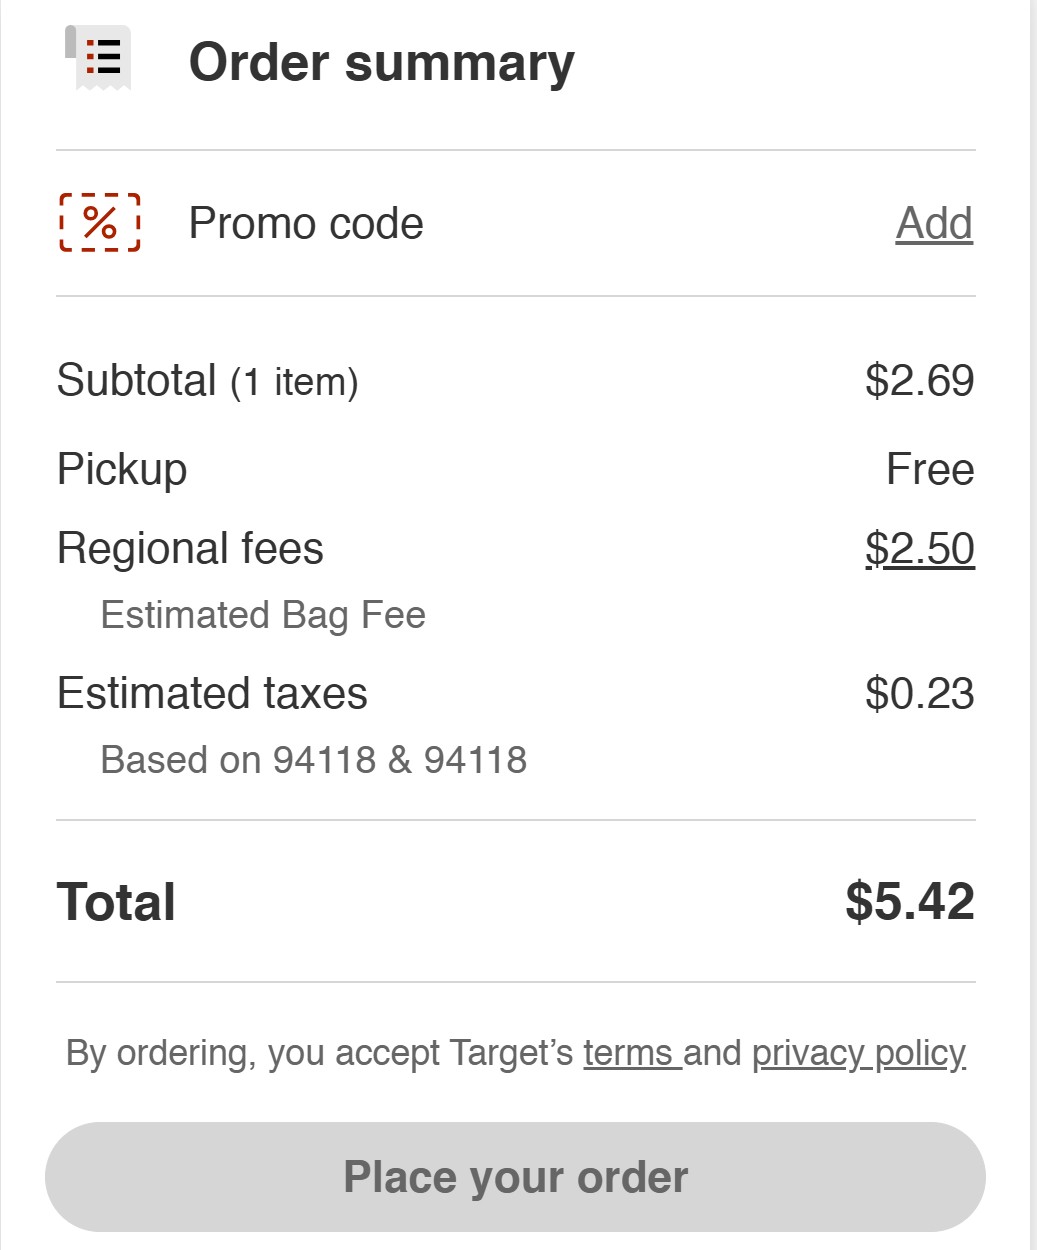Click the Subtotal (1 item) label

click(207, 381)
